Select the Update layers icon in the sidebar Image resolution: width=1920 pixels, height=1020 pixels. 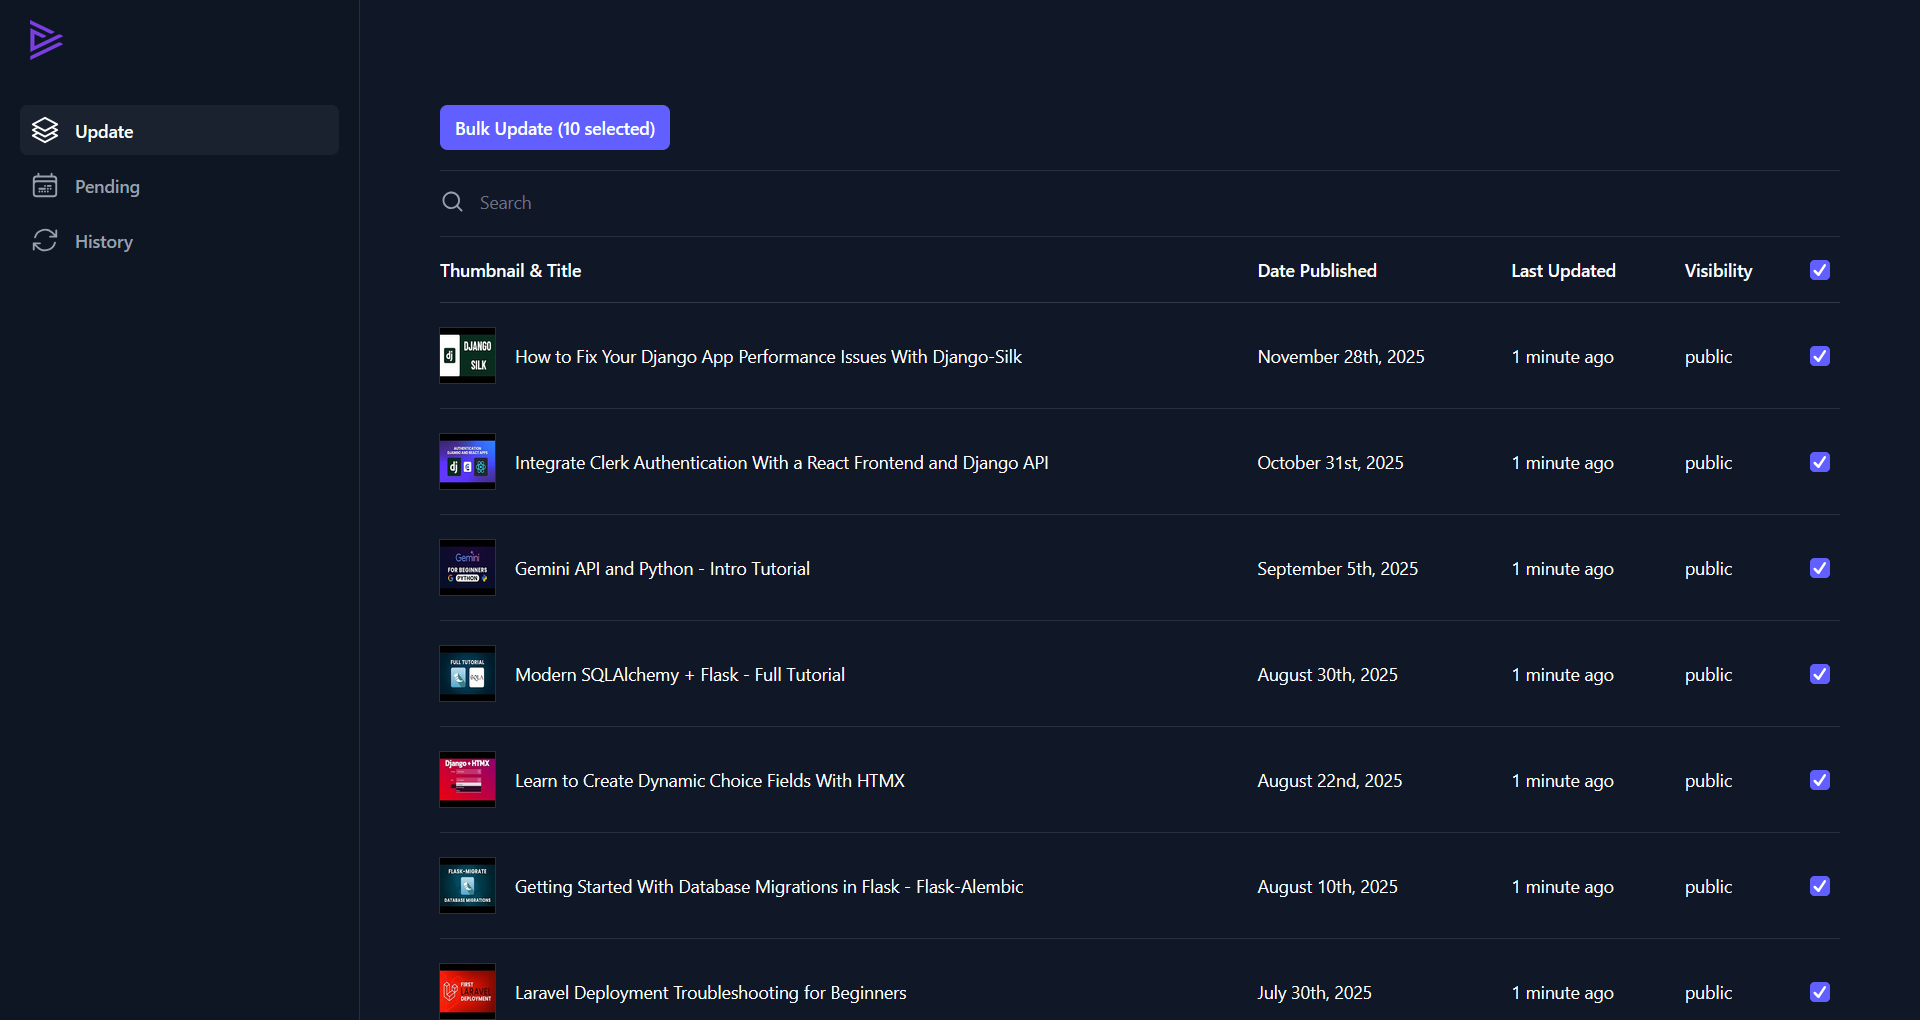click(44, 130)
